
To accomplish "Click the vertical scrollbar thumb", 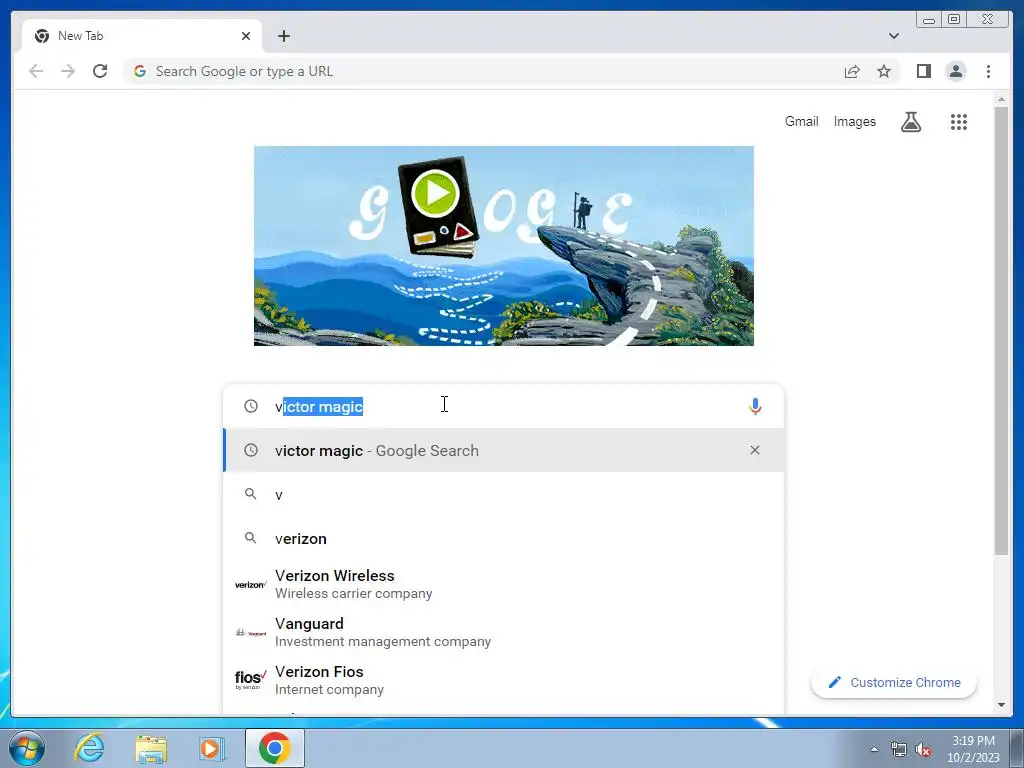I will 1002,331.
